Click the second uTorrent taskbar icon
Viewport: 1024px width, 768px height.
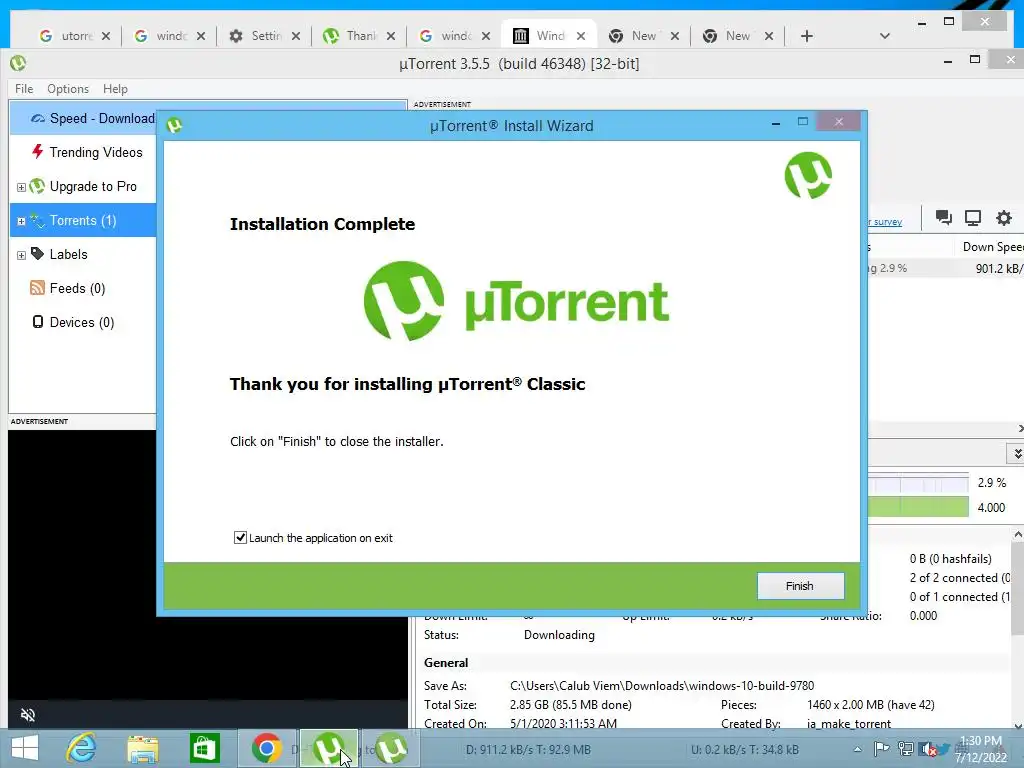(391, 748)
